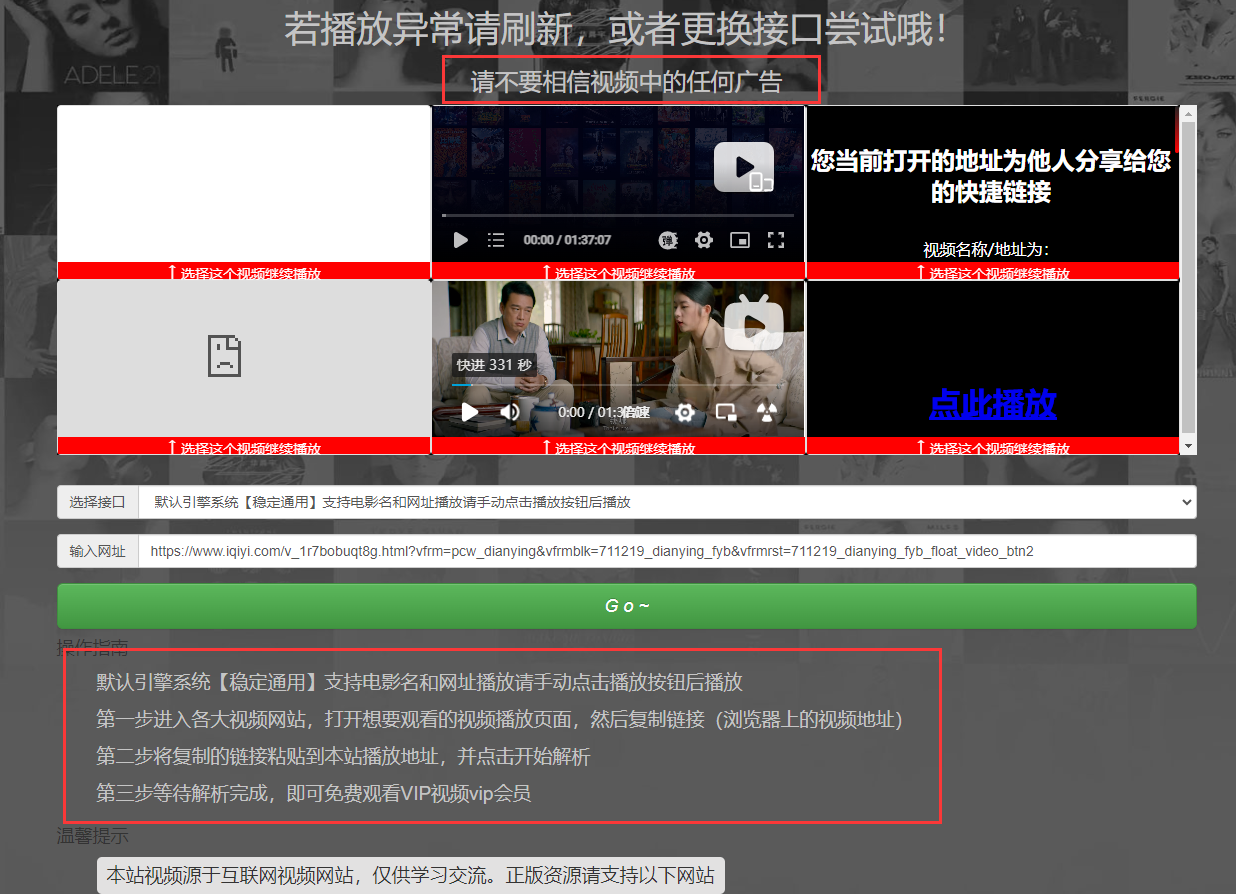Click the 选择接口 label
Viewport: 1236px width, 894px height.
pos(98,502)
